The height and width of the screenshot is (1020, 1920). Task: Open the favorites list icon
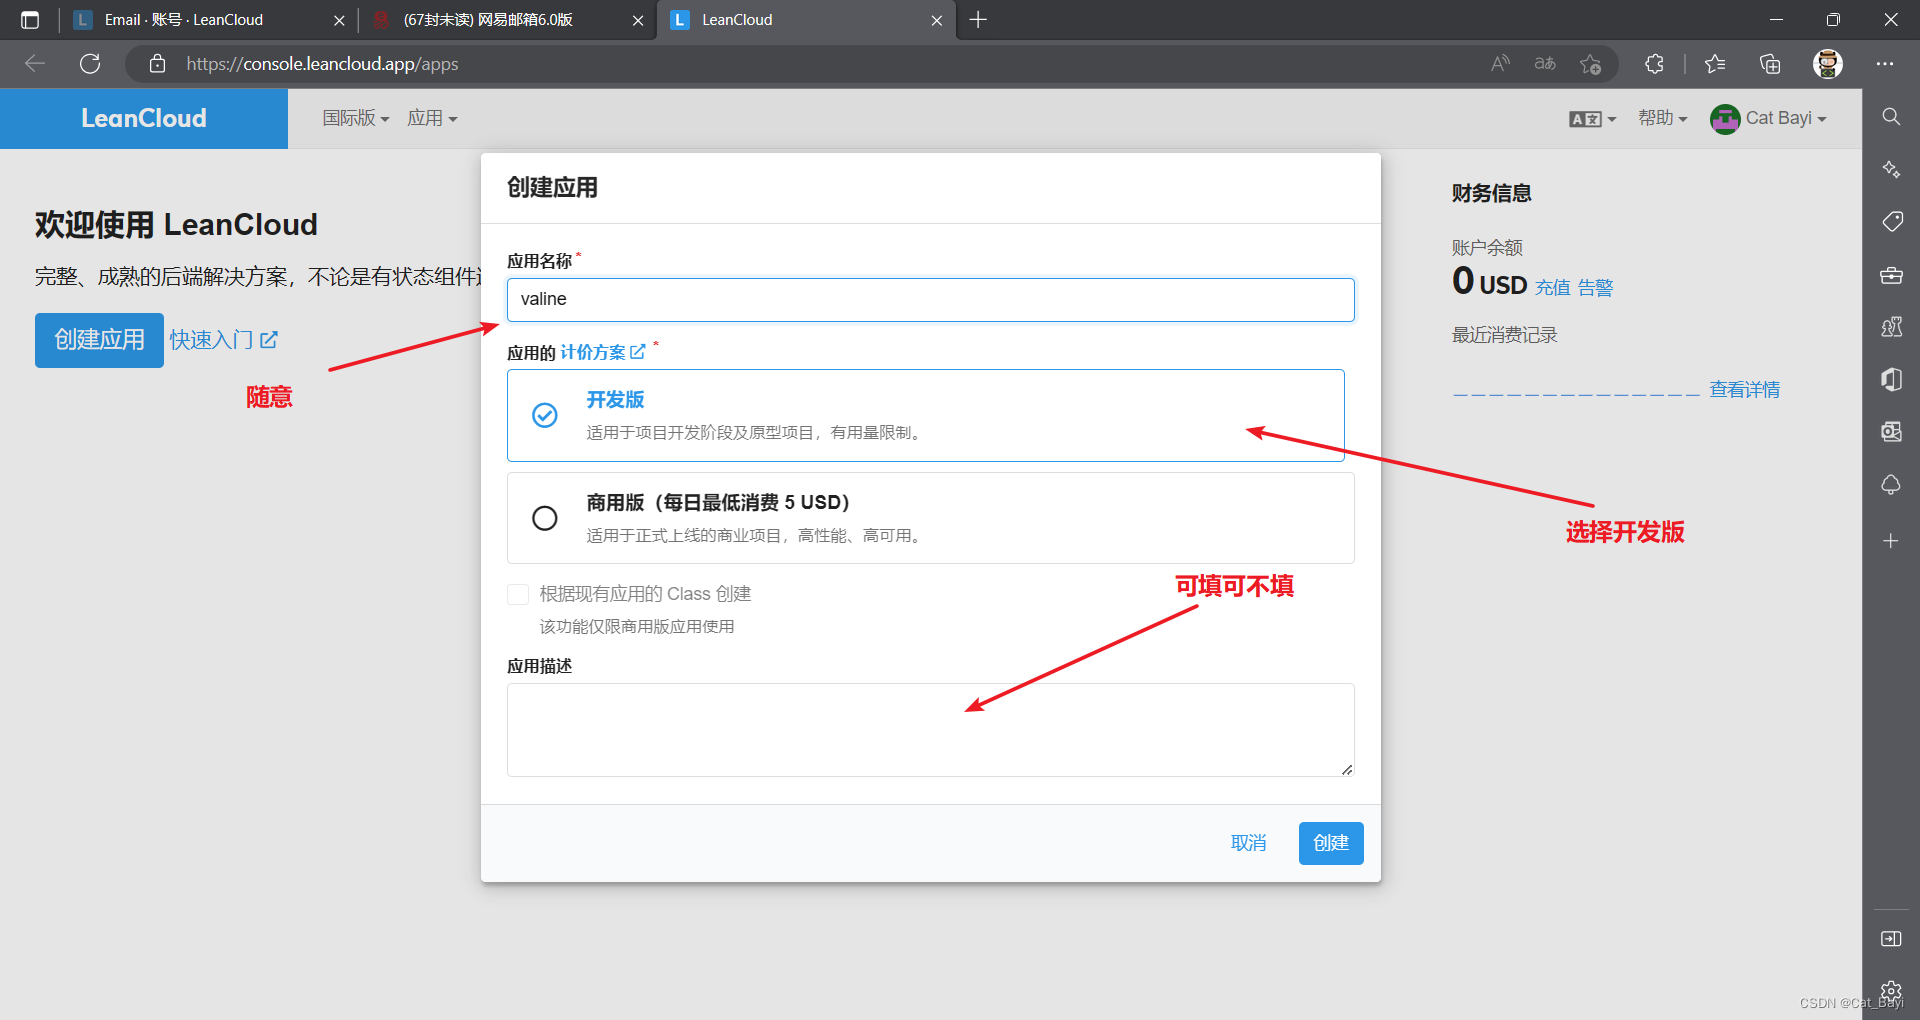[x=1715, y=64]
